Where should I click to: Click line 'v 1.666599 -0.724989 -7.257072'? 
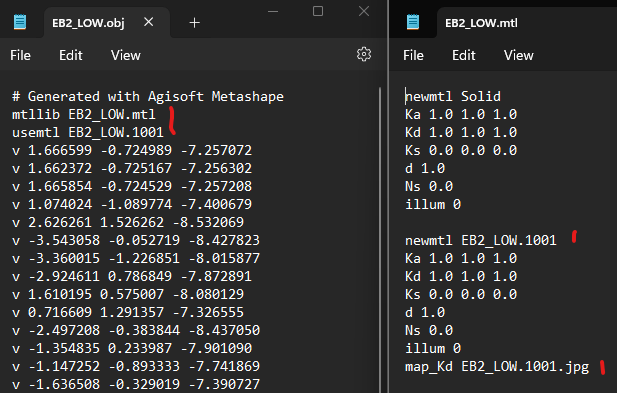(131, 150)
